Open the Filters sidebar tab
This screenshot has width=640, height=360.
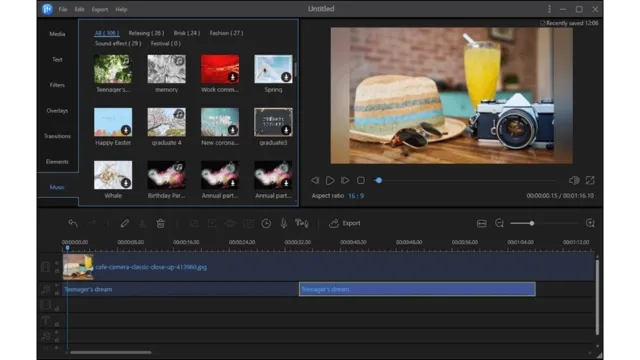click(57, 85)
